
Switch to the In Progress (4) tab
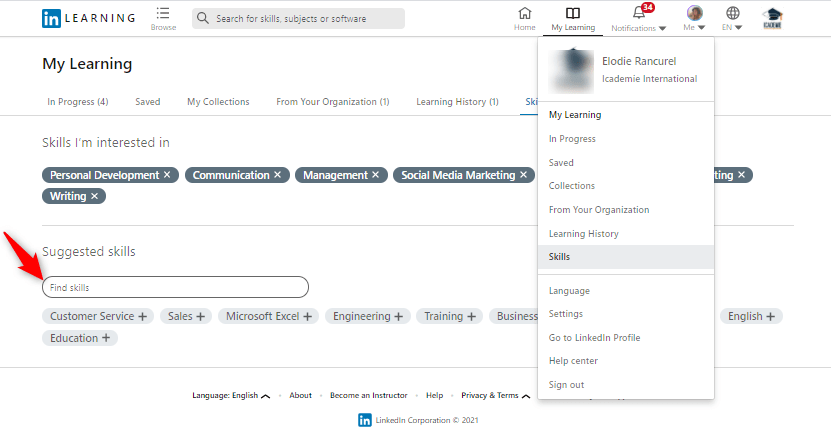pyautogui.click(x=78, y=102)
